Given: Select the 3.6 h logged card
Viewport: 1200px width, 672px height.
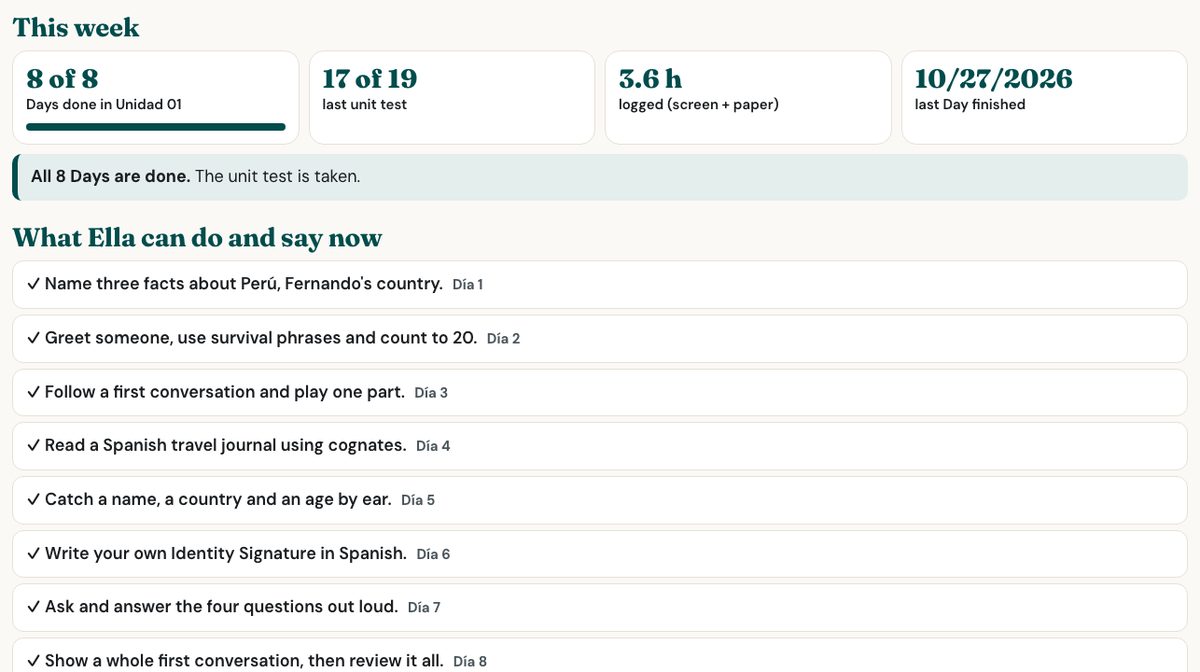Looking at the screenshot, I should click(748, 97).
